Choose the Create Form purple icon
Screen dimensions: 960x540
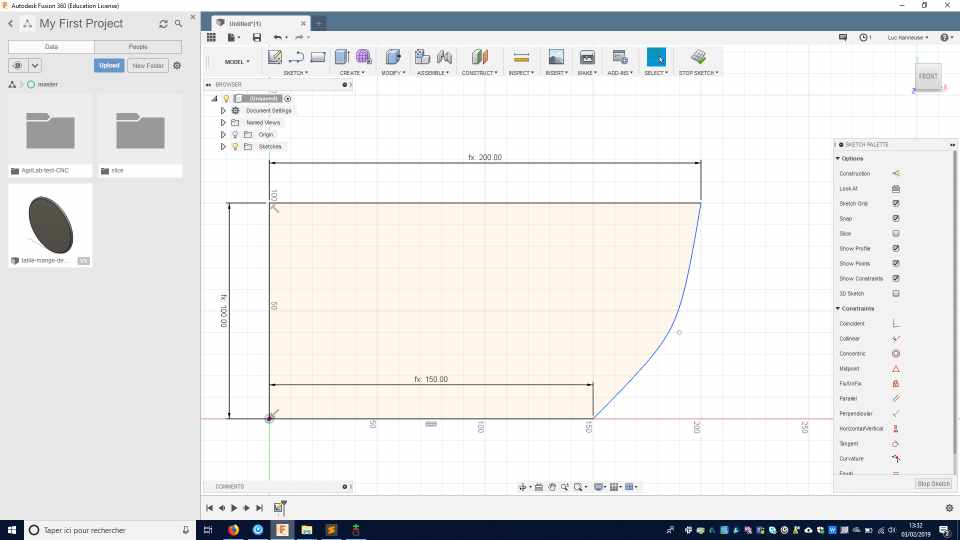click(364, 57)
